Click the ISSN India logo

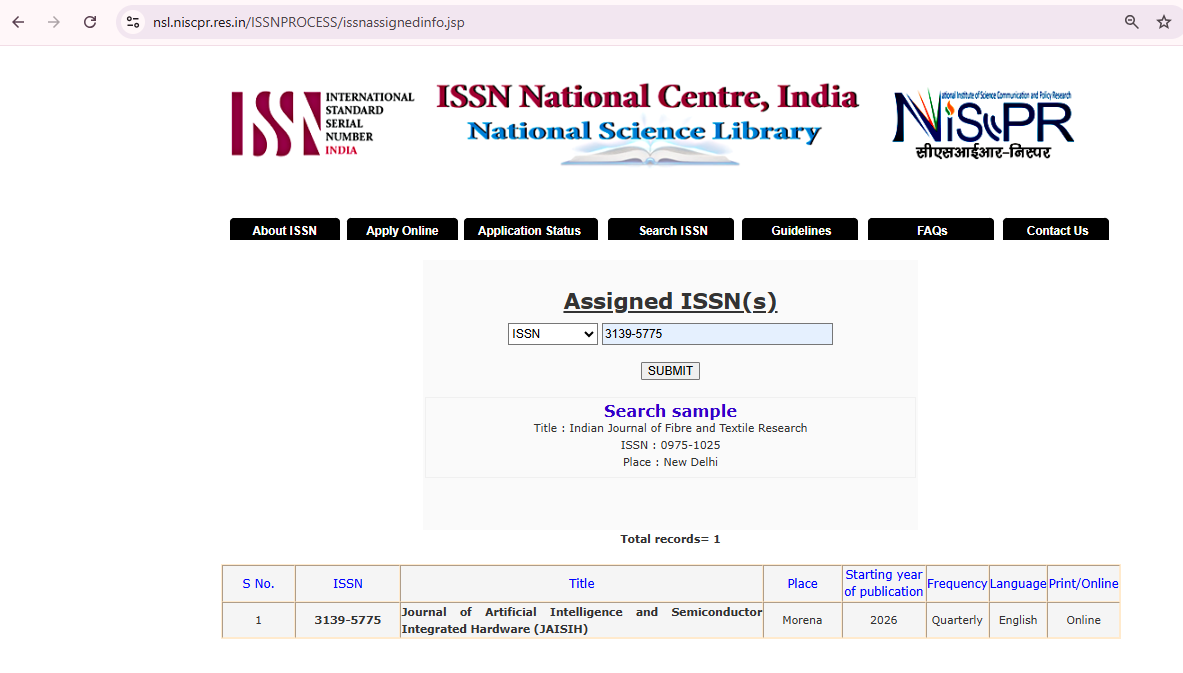323,123
